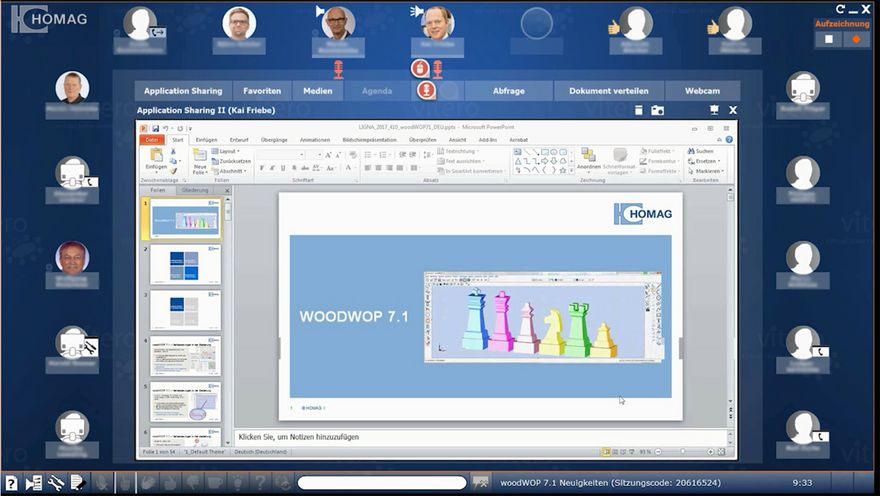Switch to the Ansicht ribbon tab
Screen dimensions: 880x496
(457, 140)
